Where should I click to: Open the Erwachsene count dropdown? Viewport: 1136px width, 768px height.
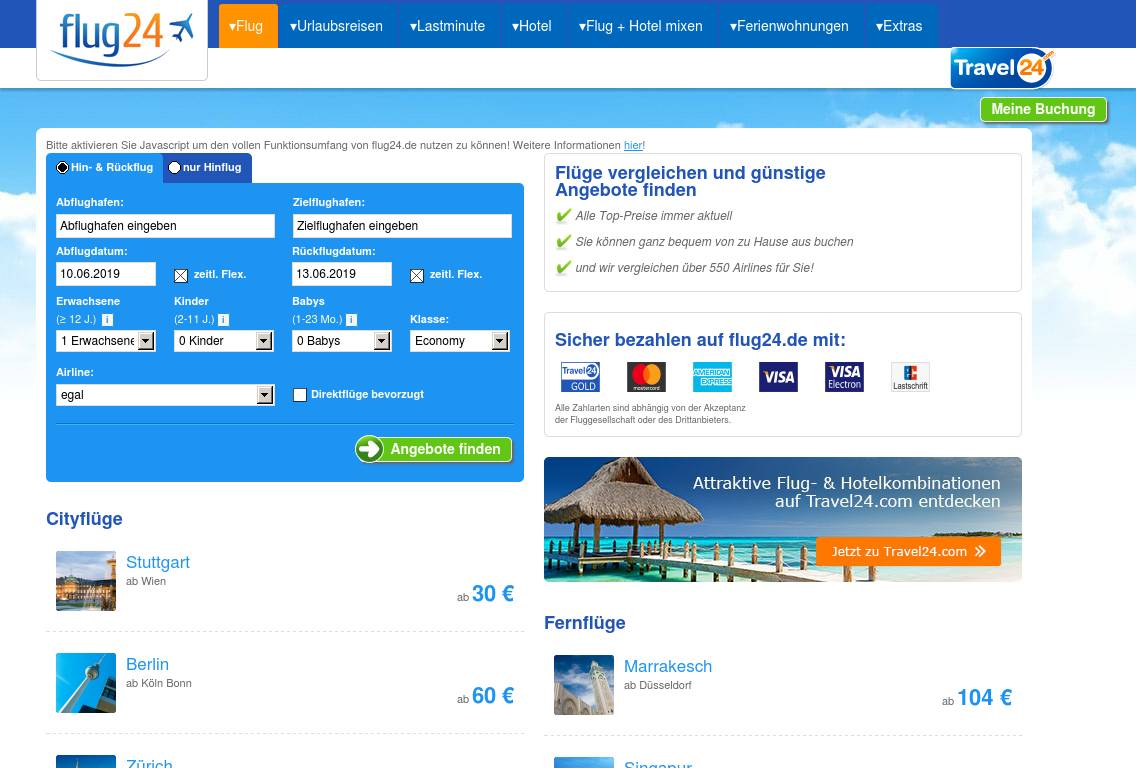click(106, 341)
